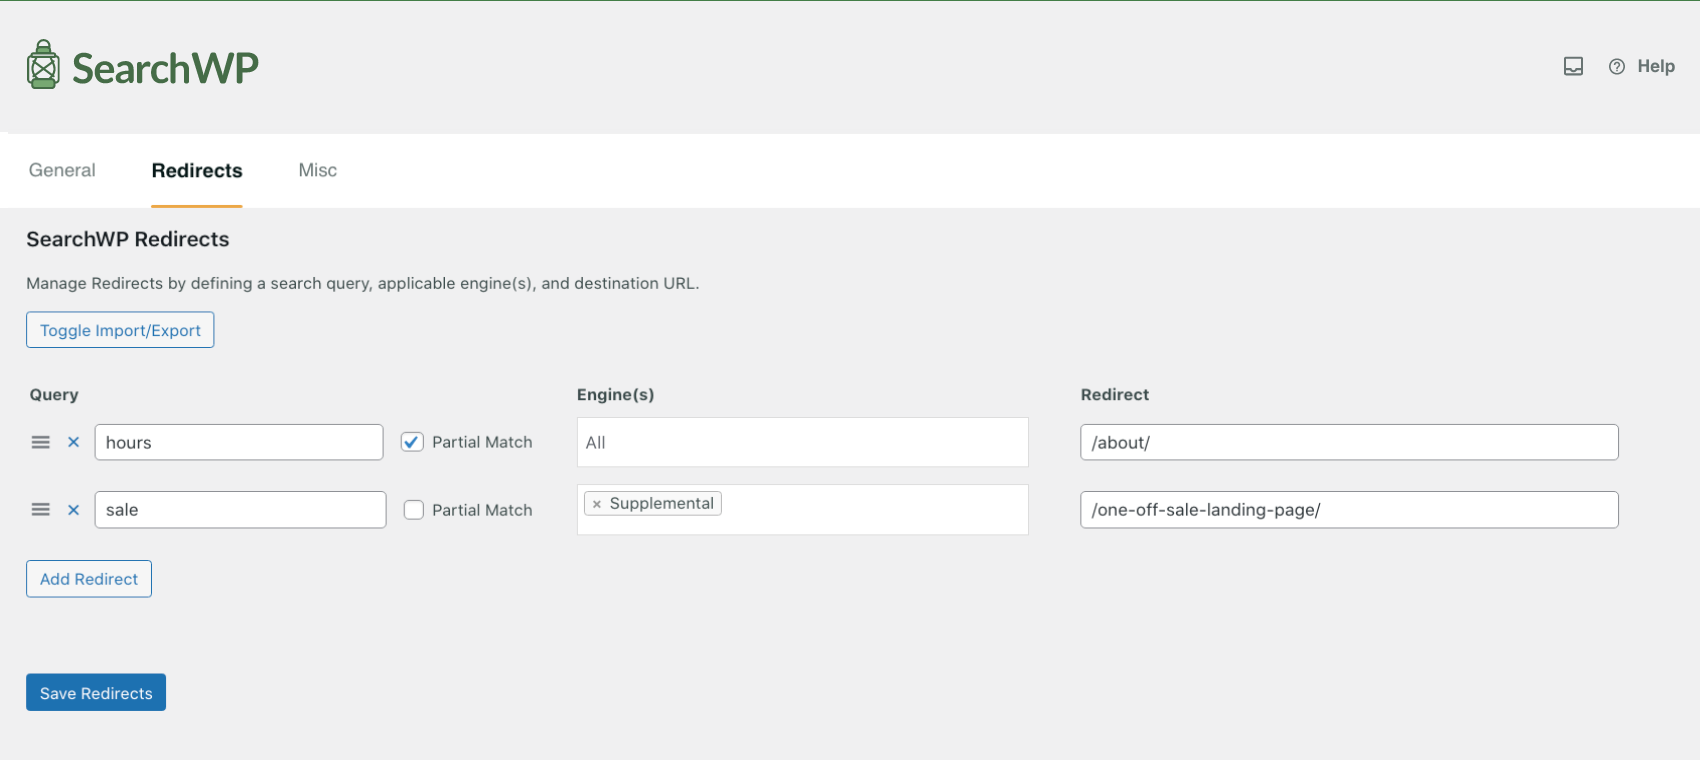Click the Query column header
Screen dimensions: 1700x760
pyautogui.click(x=54, y=394)
